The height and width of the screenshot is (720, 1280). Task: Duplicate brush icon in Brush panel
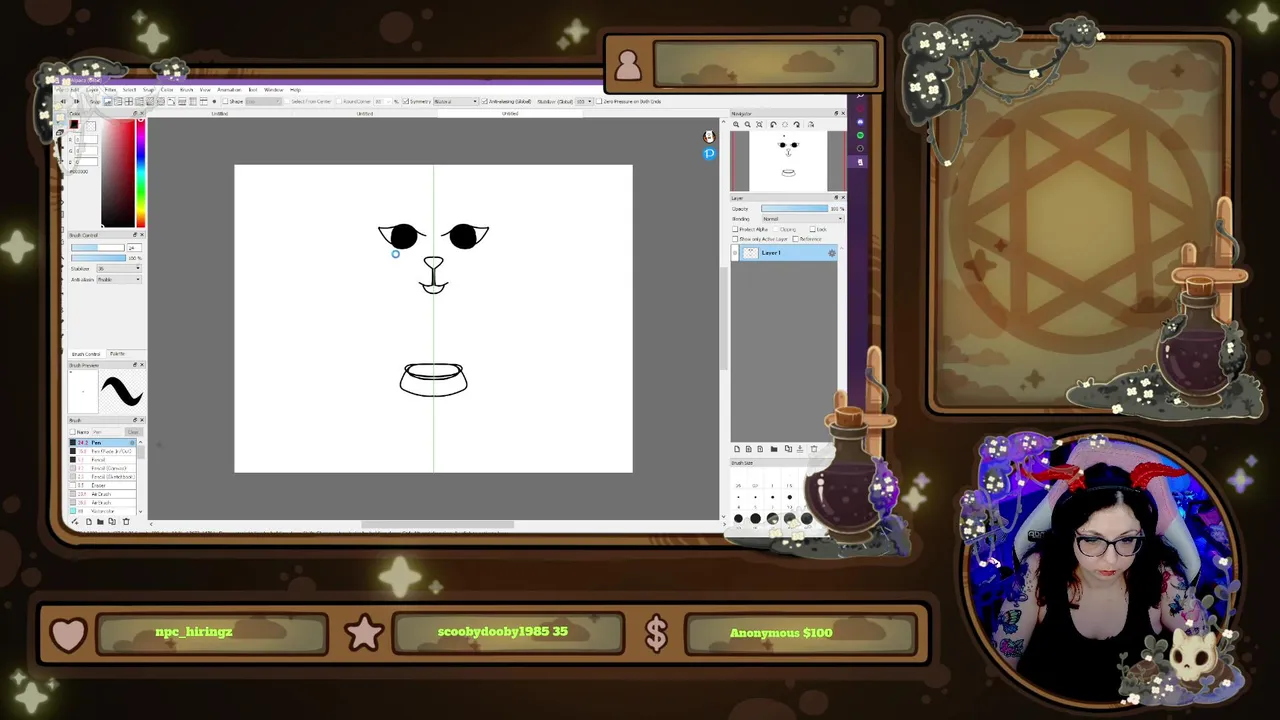112,521
